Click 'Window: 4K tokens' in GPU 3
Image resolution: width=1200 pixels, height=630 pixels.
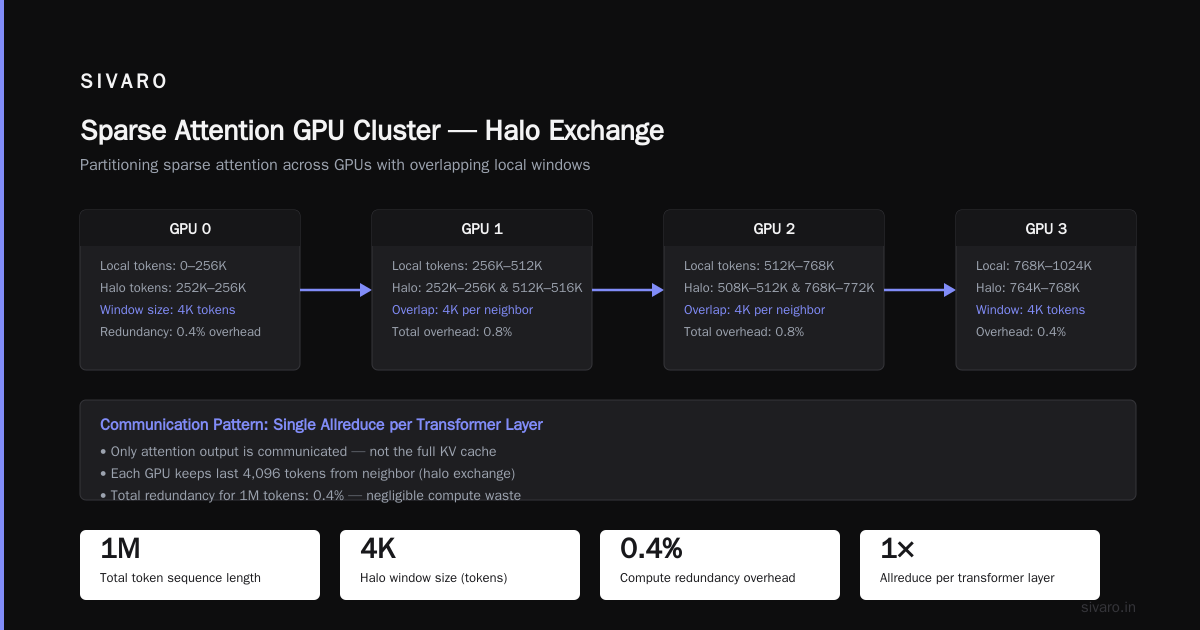(1030, 310)
